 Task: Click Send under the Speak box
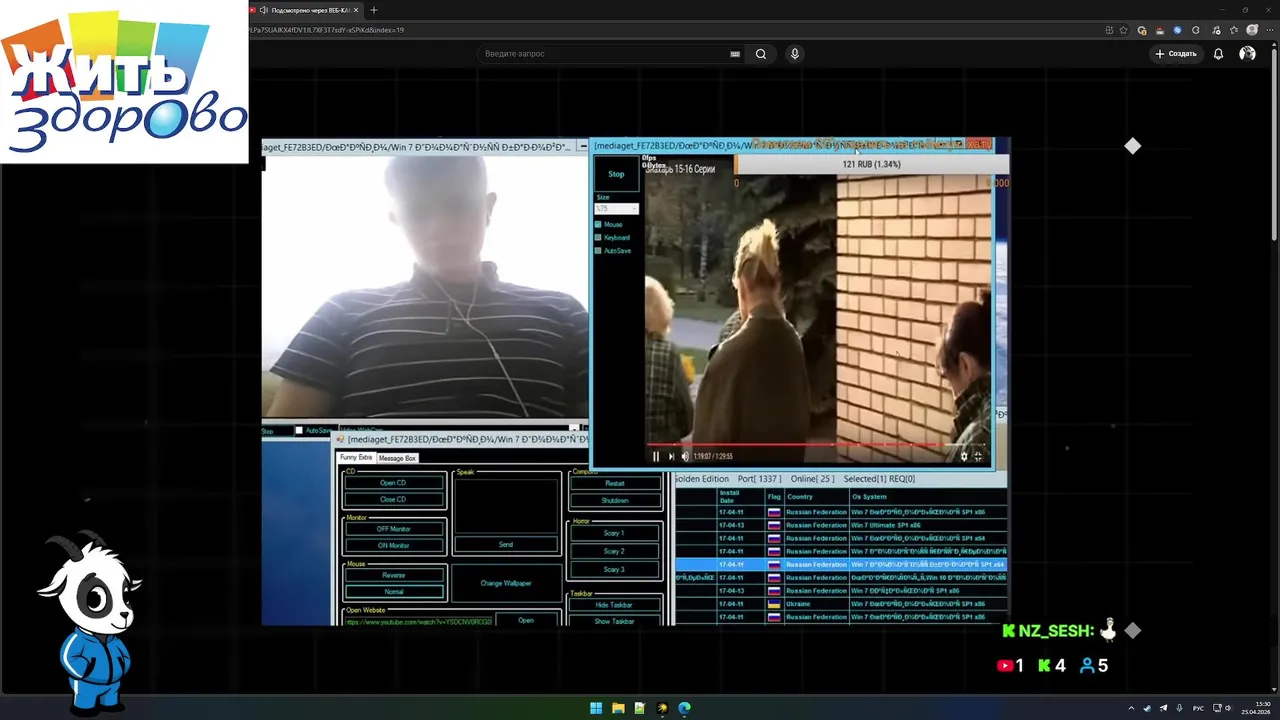tap(506, 544)
